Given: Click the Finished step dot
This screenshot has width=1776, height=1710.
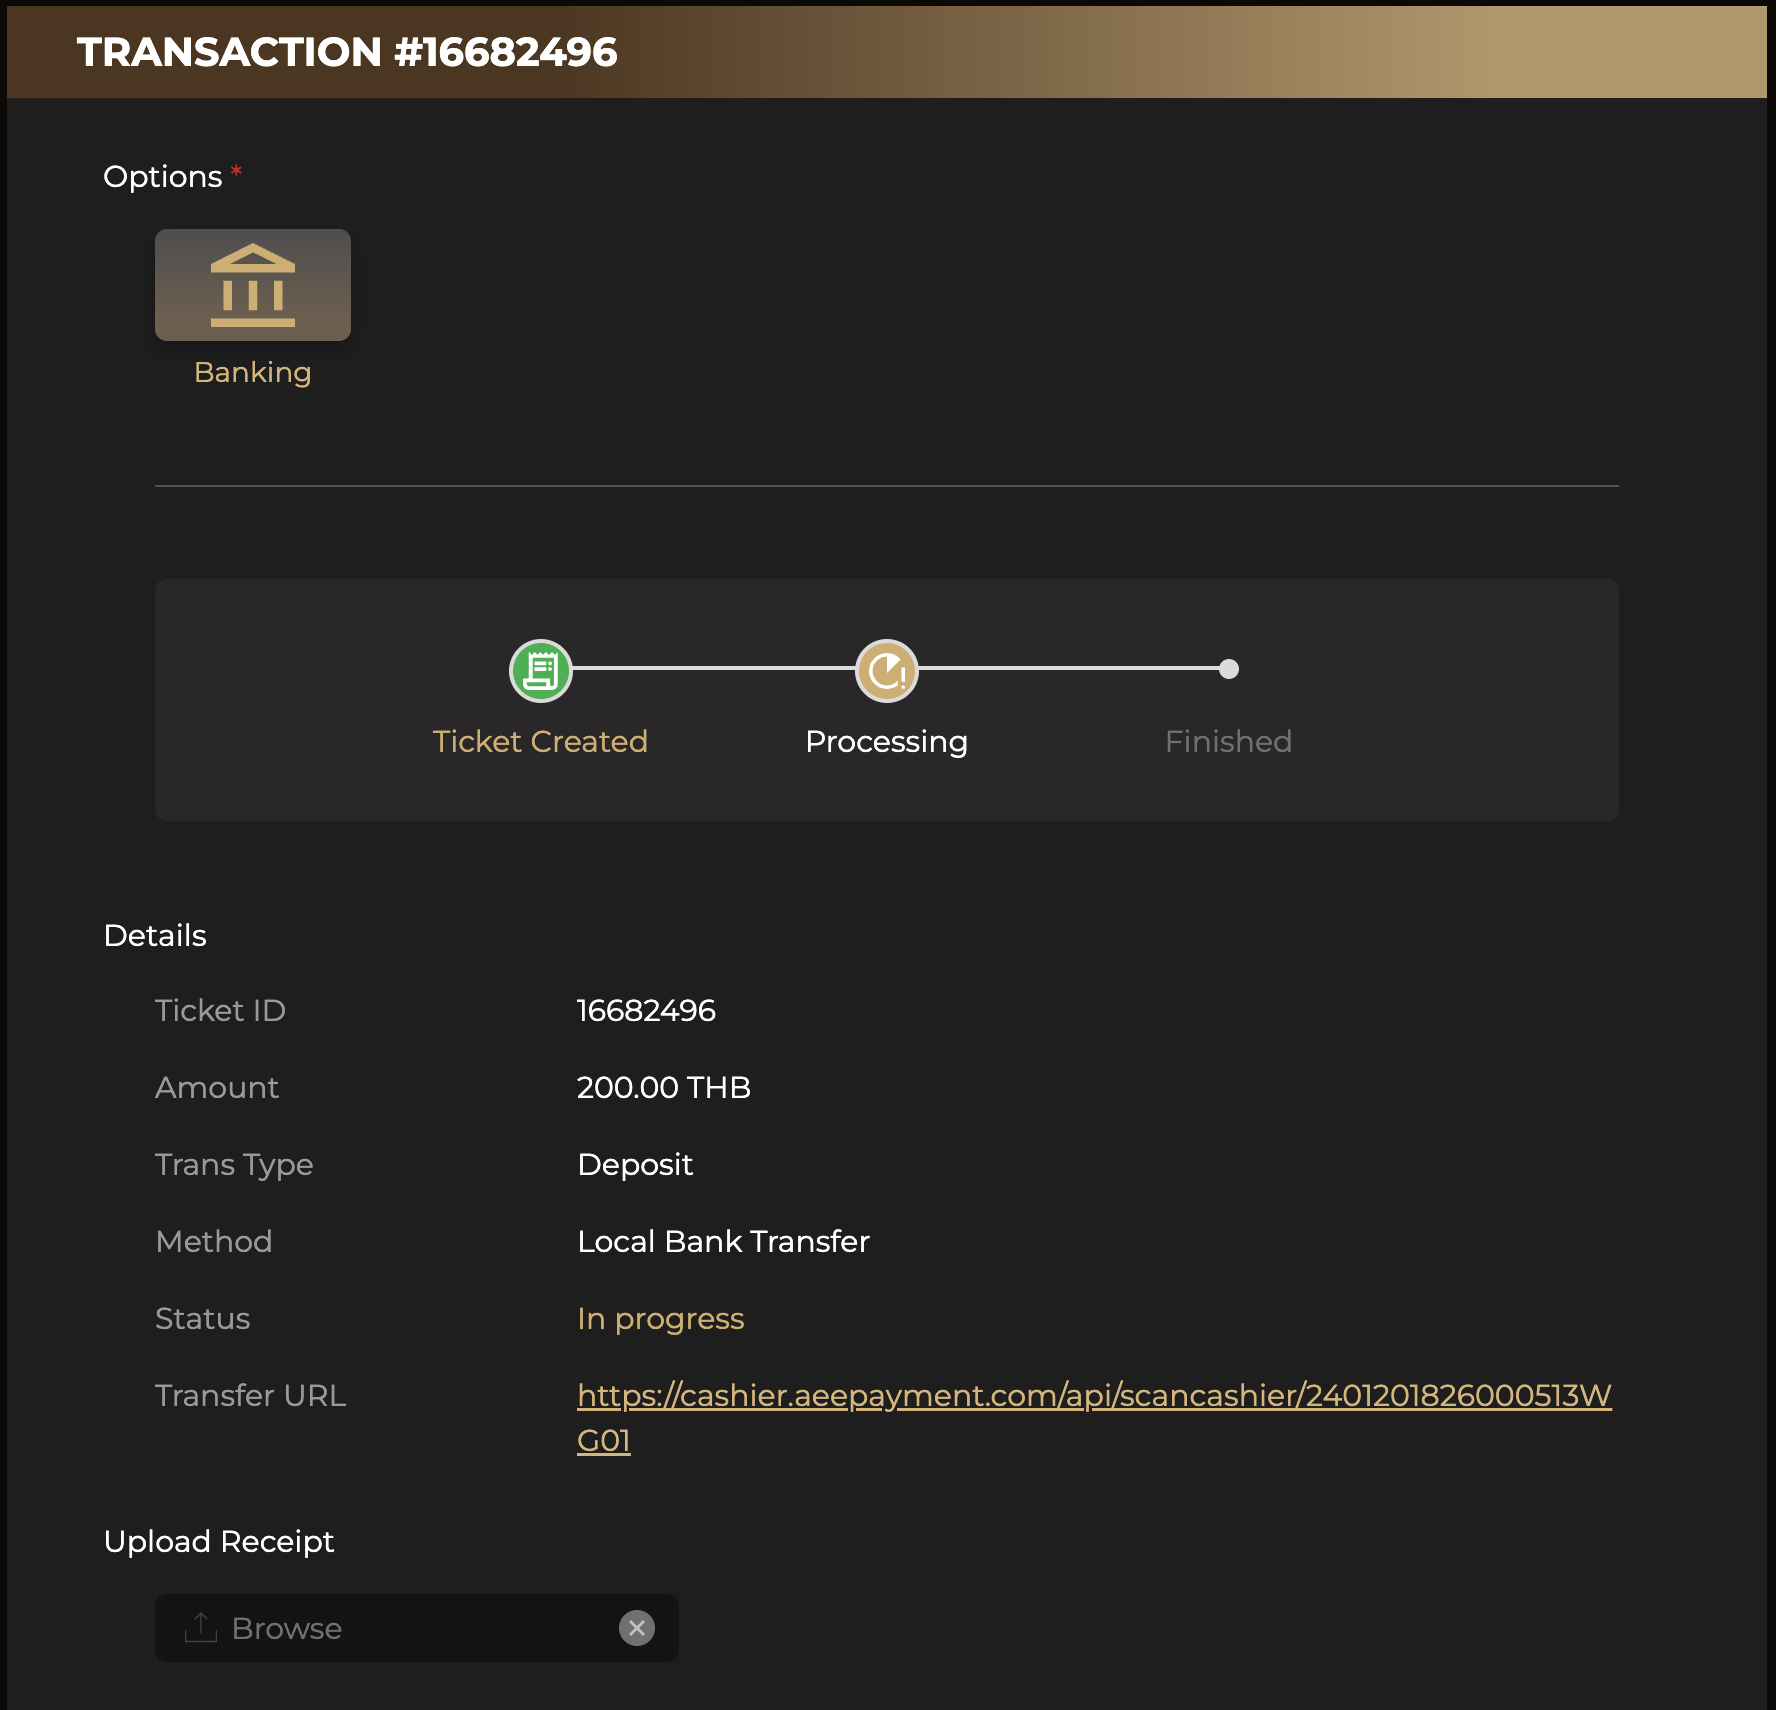Looking at the screenshot, I should pyautogui.click(x=1229, y=669).
